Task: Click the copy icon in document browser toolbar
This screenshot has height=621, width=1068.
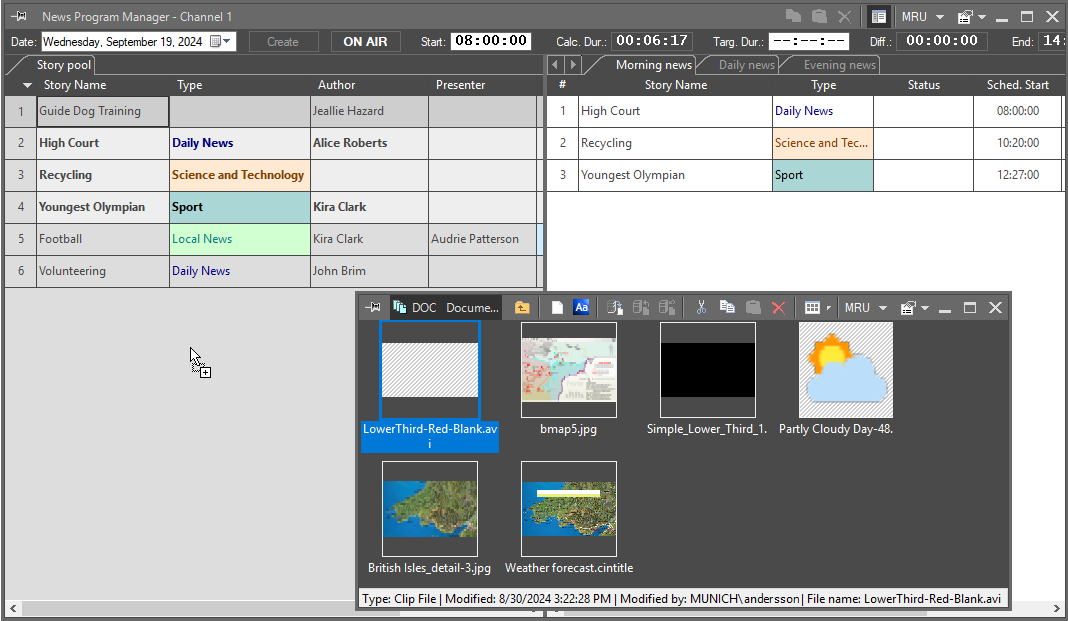Action: click(x=727, y=308)
